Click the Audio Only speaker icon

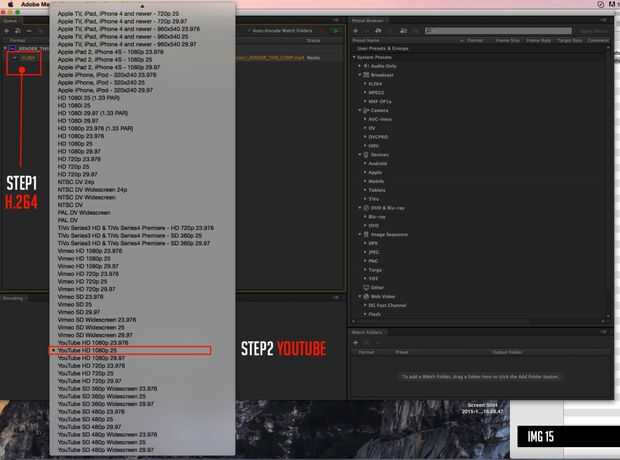click(x=366, y=66)
